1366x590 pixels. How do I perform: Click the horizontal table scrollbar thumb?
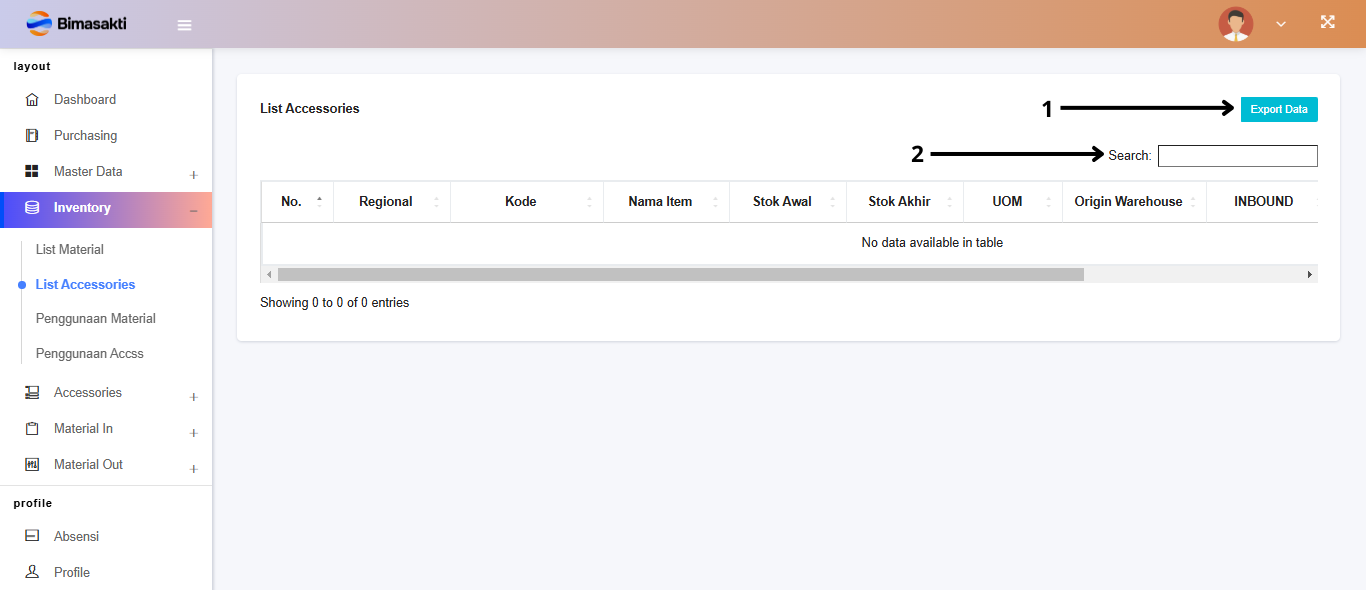coord(680,274)
